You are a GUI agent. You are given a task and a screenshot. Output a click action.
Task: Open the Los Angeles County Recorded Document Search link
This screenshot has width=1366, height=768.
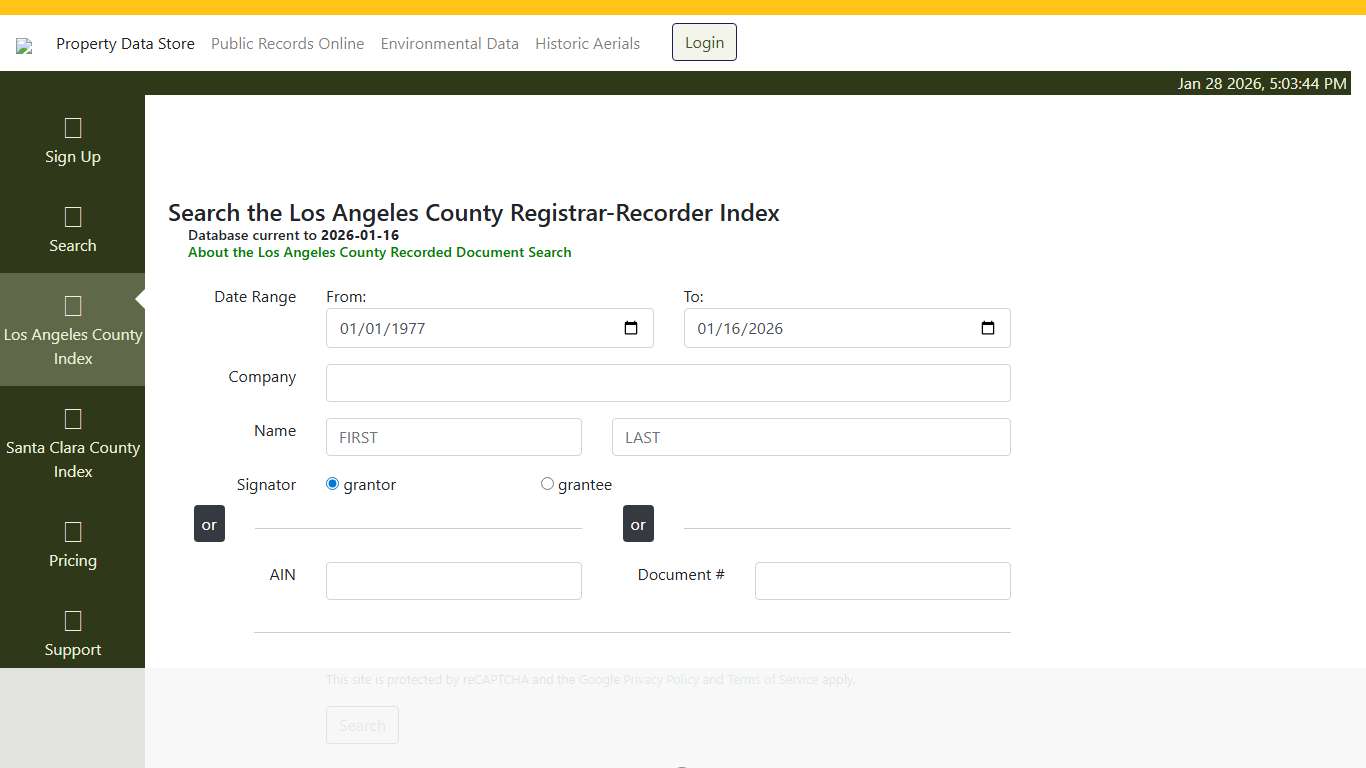(380, 252)
